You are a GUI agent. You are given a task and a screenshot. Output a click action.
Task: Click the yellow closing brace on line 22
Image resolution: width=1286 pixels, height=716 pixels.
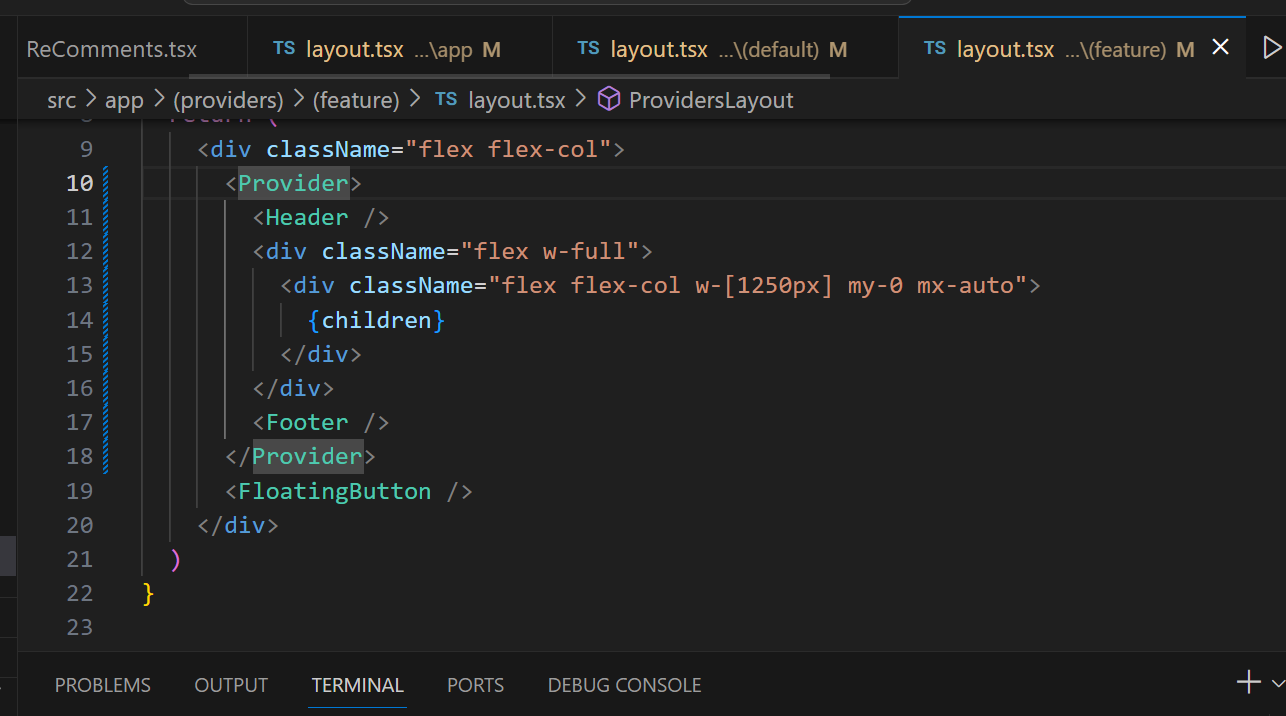149,593
